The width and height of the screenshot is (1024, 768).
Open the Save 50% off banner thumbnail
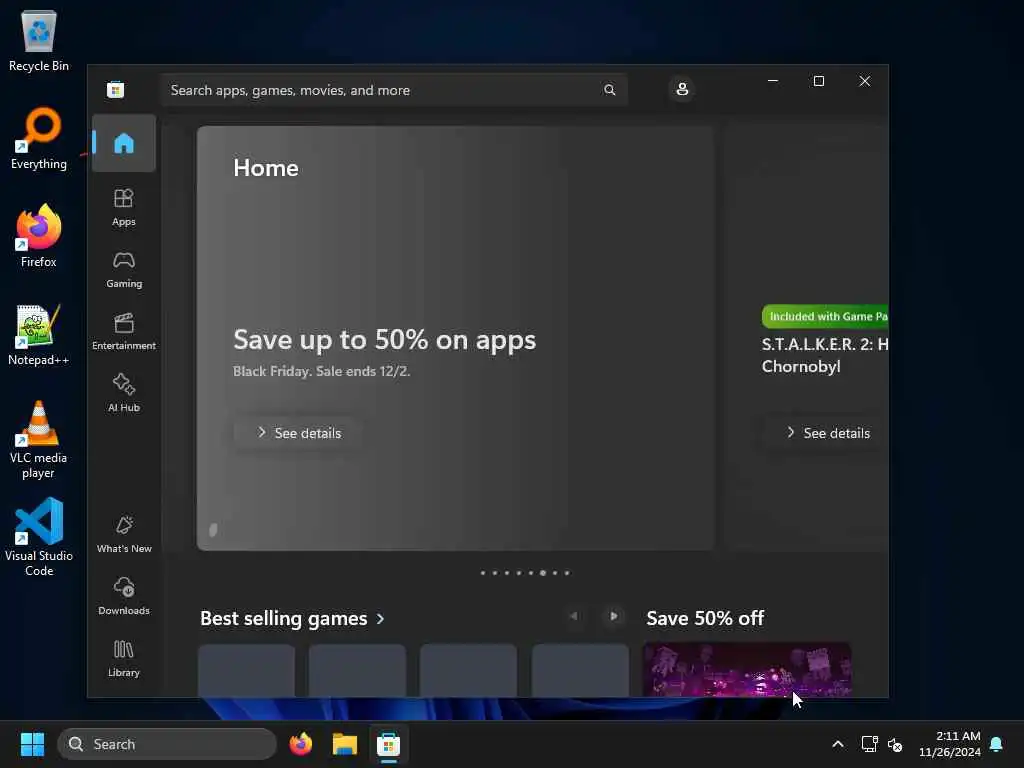[746, 669]
